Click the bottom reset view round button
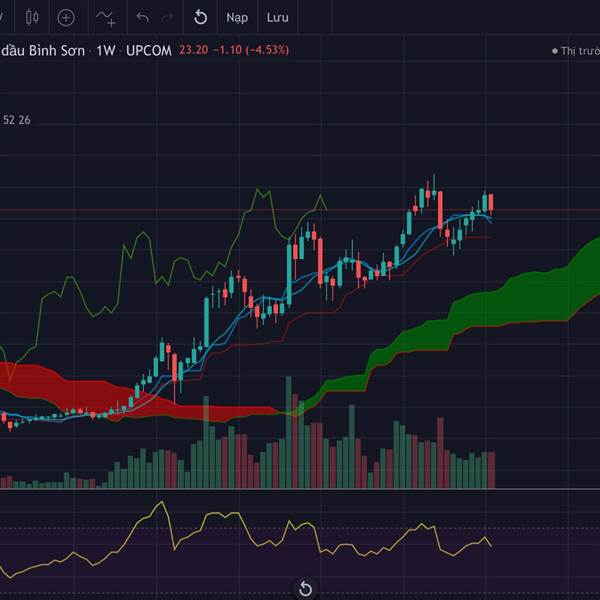Viewport: 600px width, 600px height. coord(305,589)
